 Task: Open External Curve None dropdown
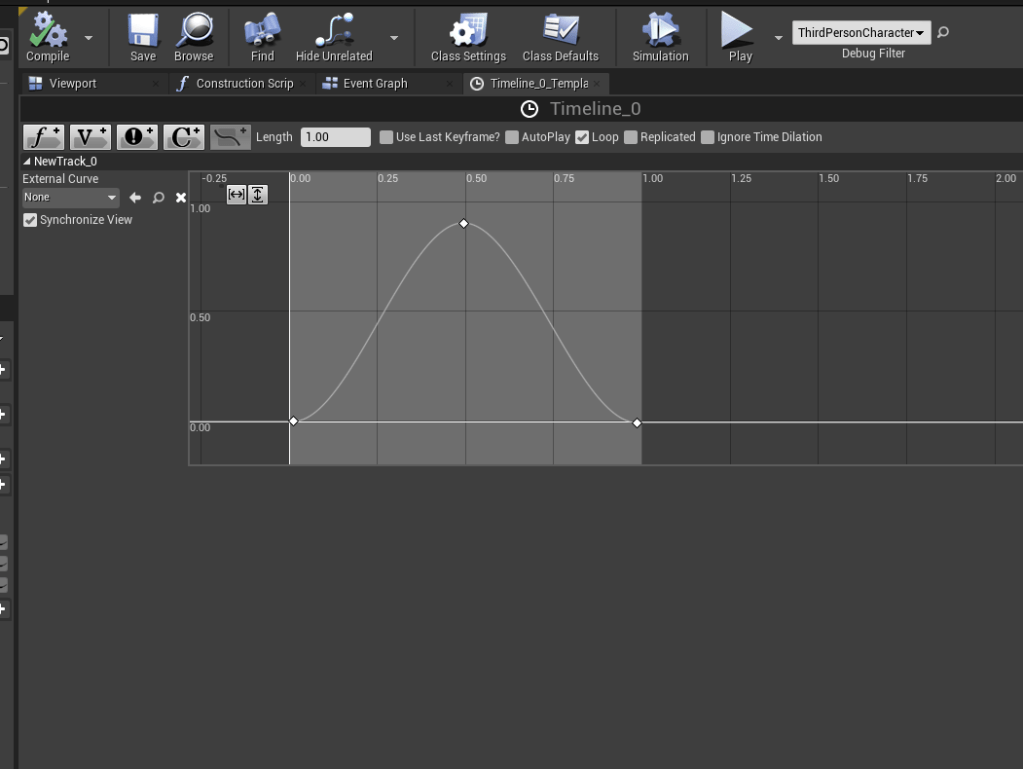70,198
